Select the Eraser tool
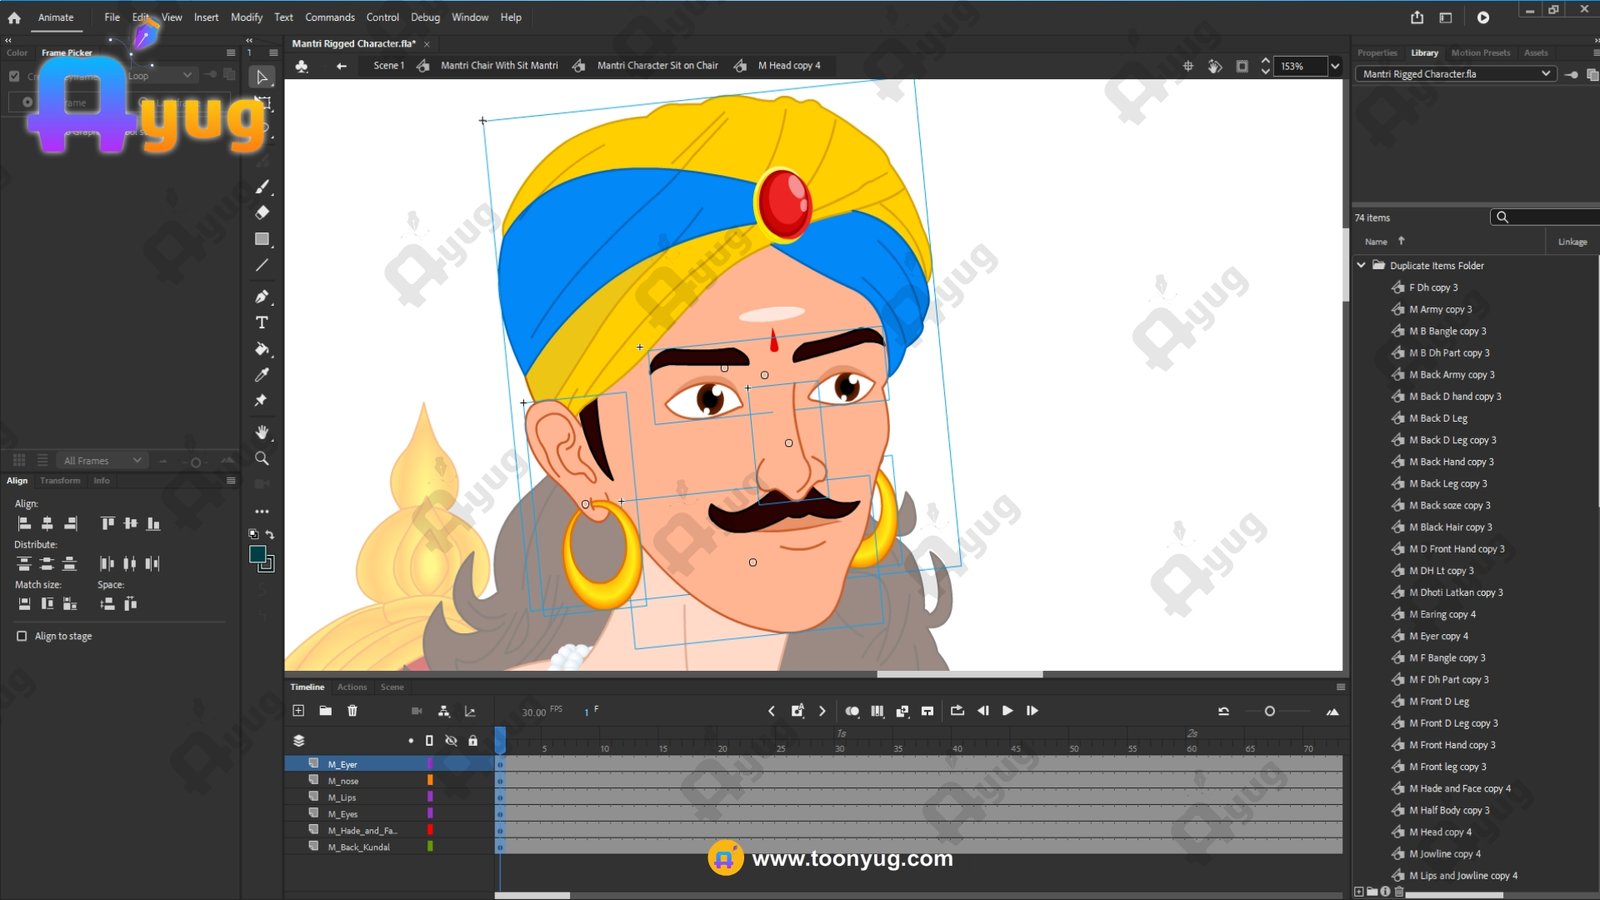Screen dimensions: 1600x900 (x=262, y=212)
